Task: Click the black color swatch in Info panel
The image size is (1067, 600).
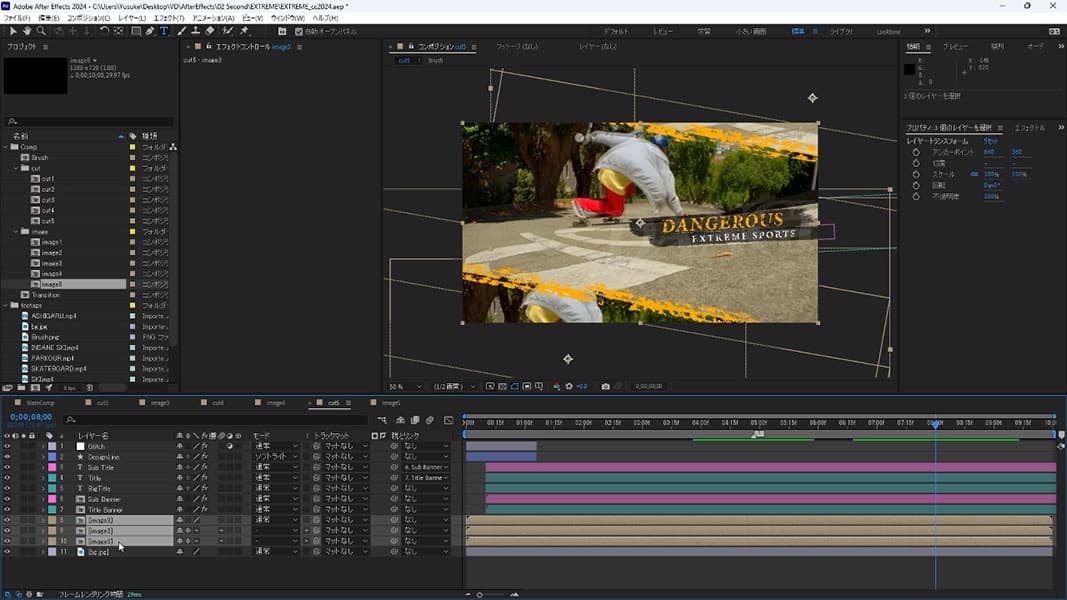Action: (x=910, y=69)
